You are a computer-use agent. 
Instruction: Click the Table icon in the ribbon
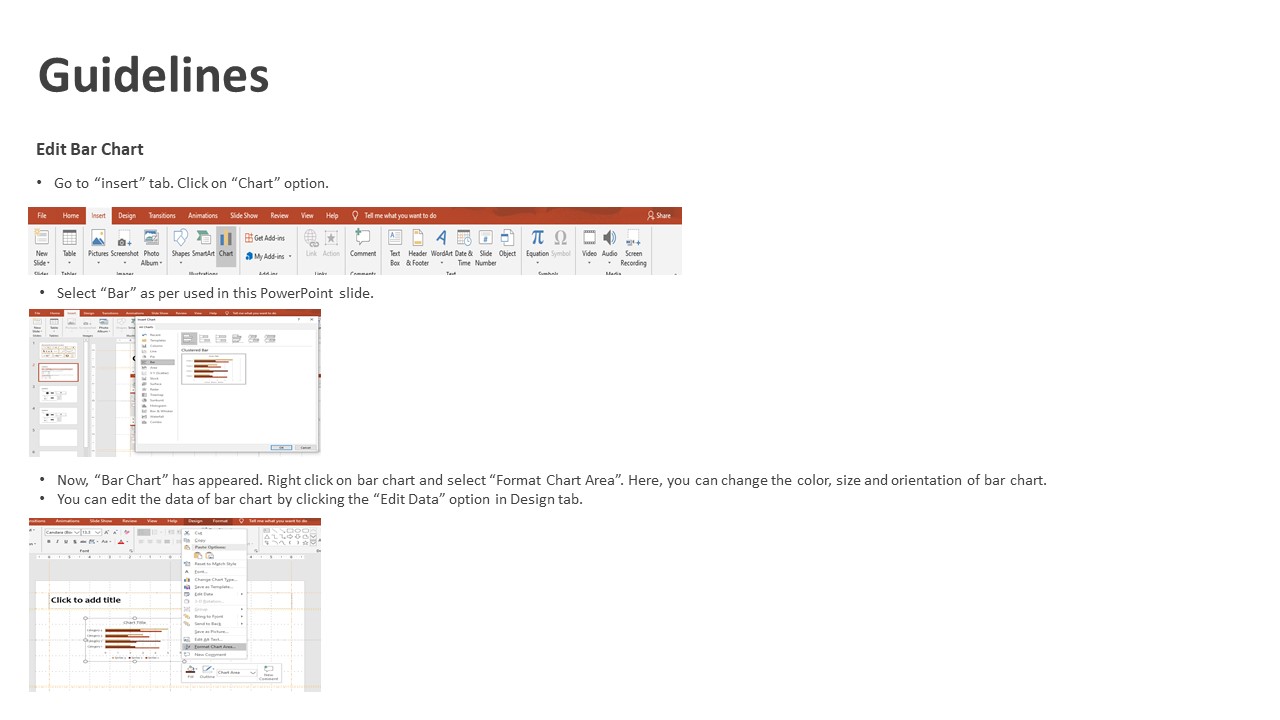(x=69, y=243)
